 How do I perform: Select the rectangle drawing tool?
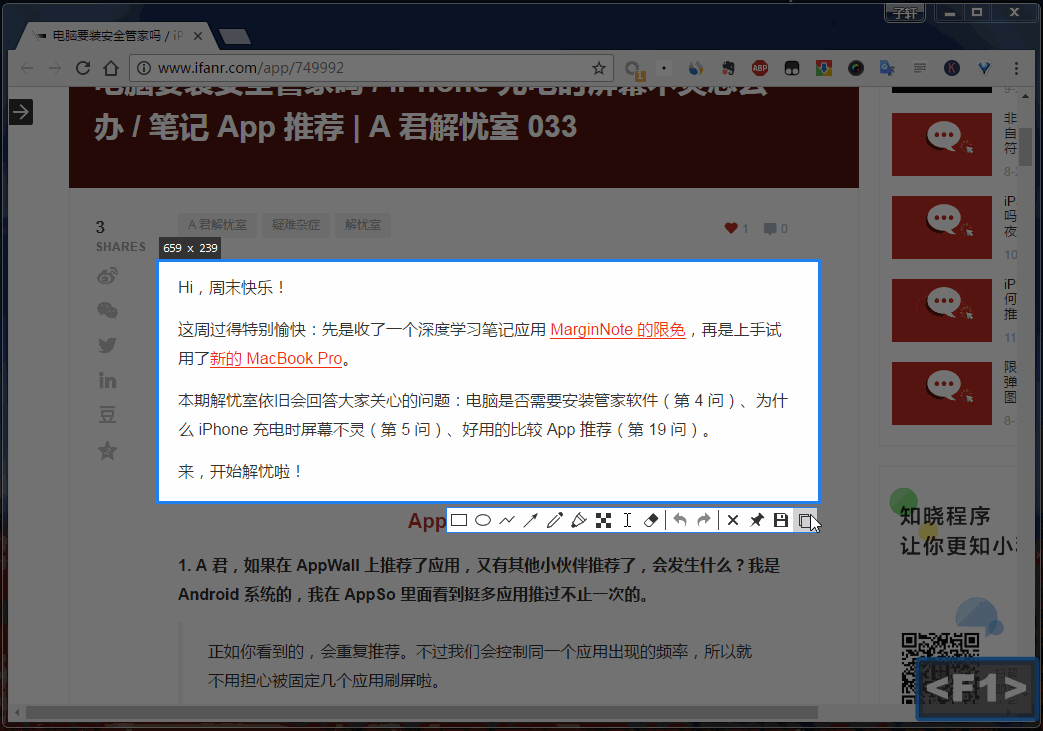(459, 520)
